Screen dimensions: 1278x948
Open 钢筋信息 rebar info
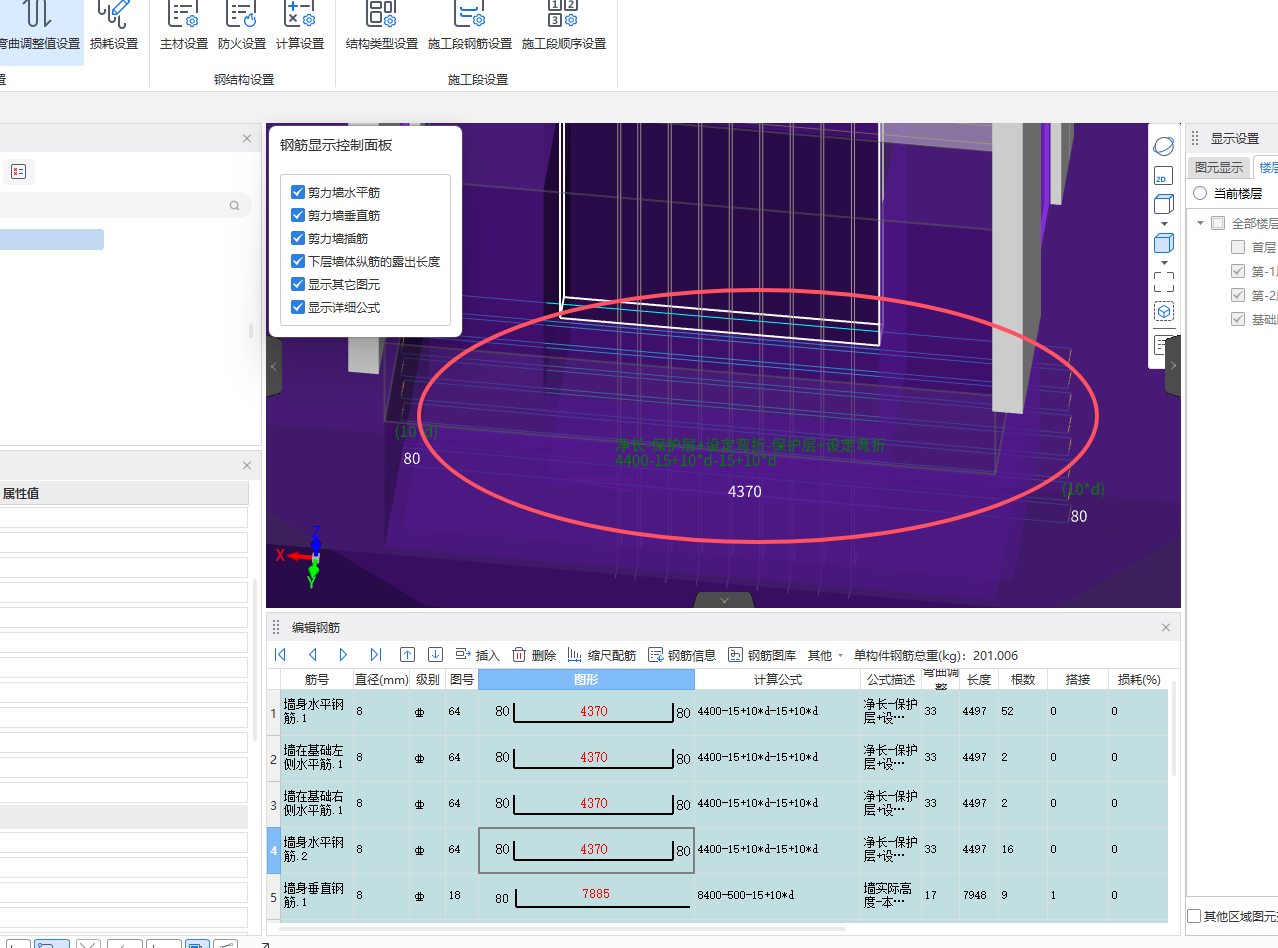[682, 656]
